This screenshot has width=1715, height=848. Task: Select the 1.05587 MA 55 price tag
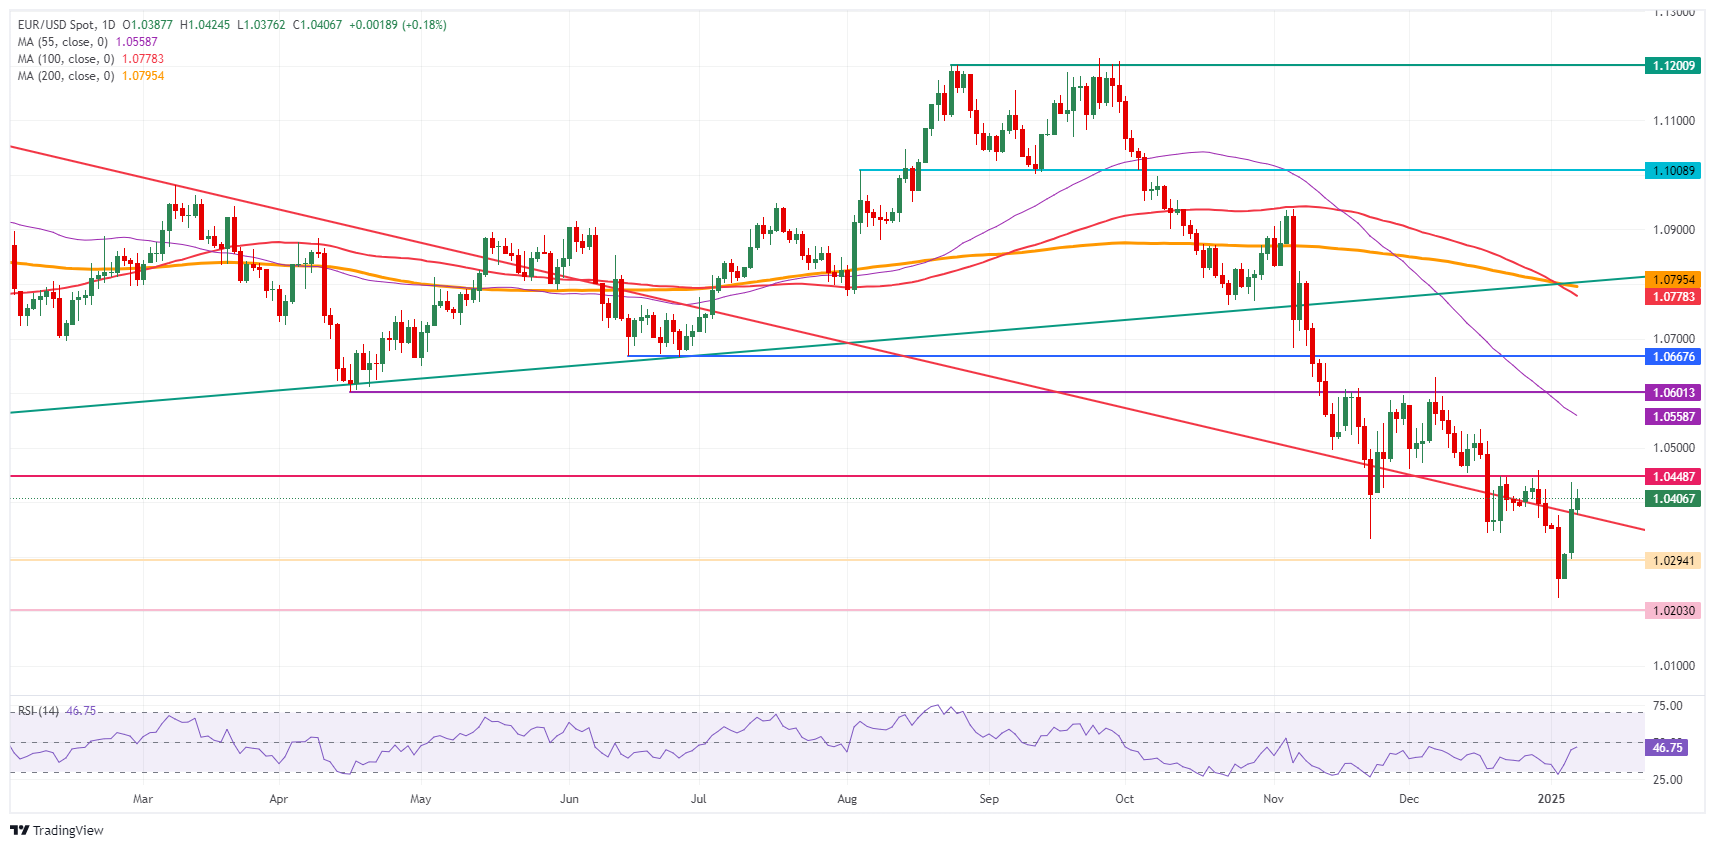pyautogui.click(x=1672, y=417)
